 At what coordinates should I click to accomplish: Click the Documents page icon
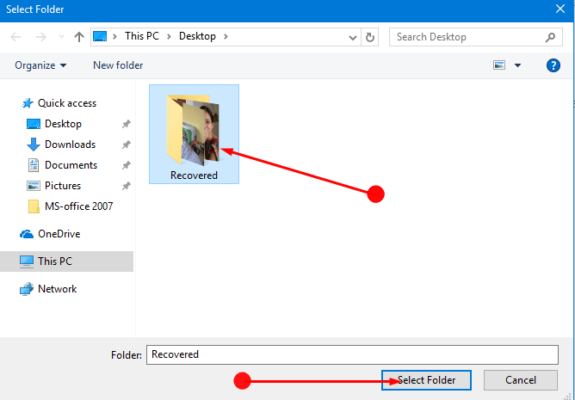point(33,165)
